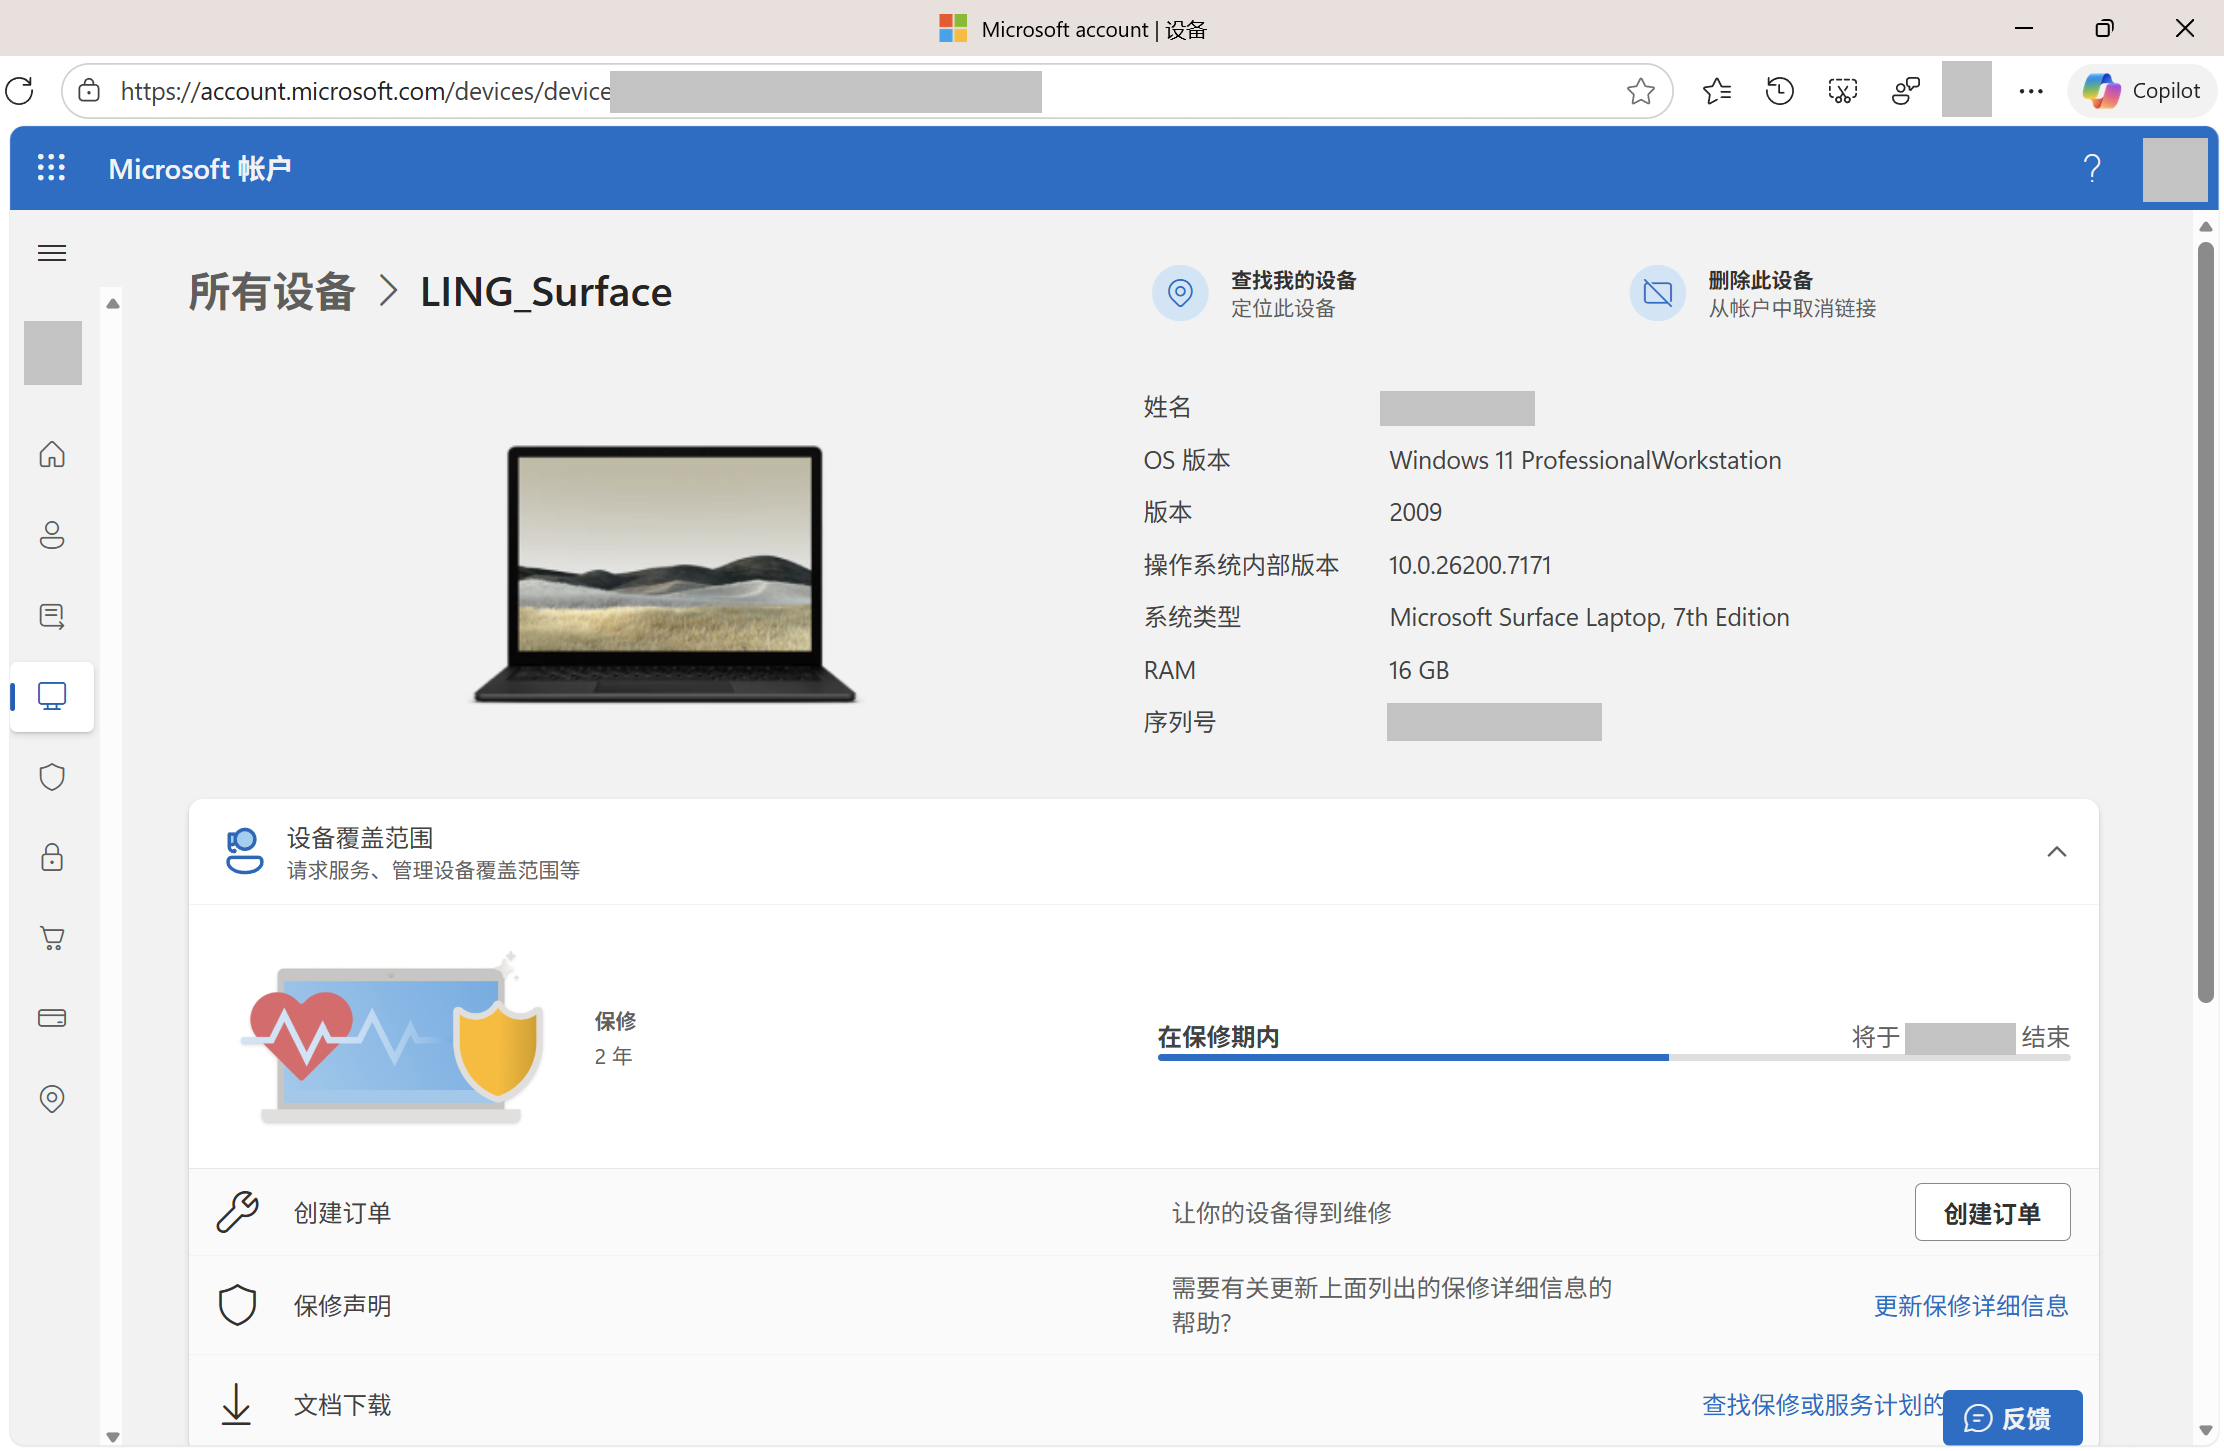Open the 更新保修详细信息 link
This screenshot has width=2224, height=1451.
1971,1305
